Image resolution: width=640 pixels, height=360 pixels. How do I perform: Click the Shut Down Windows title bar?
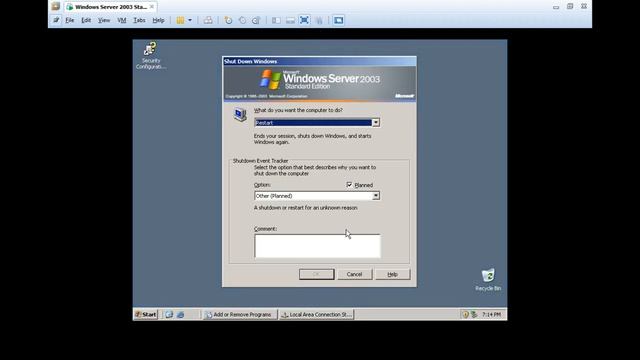(320, 61)
